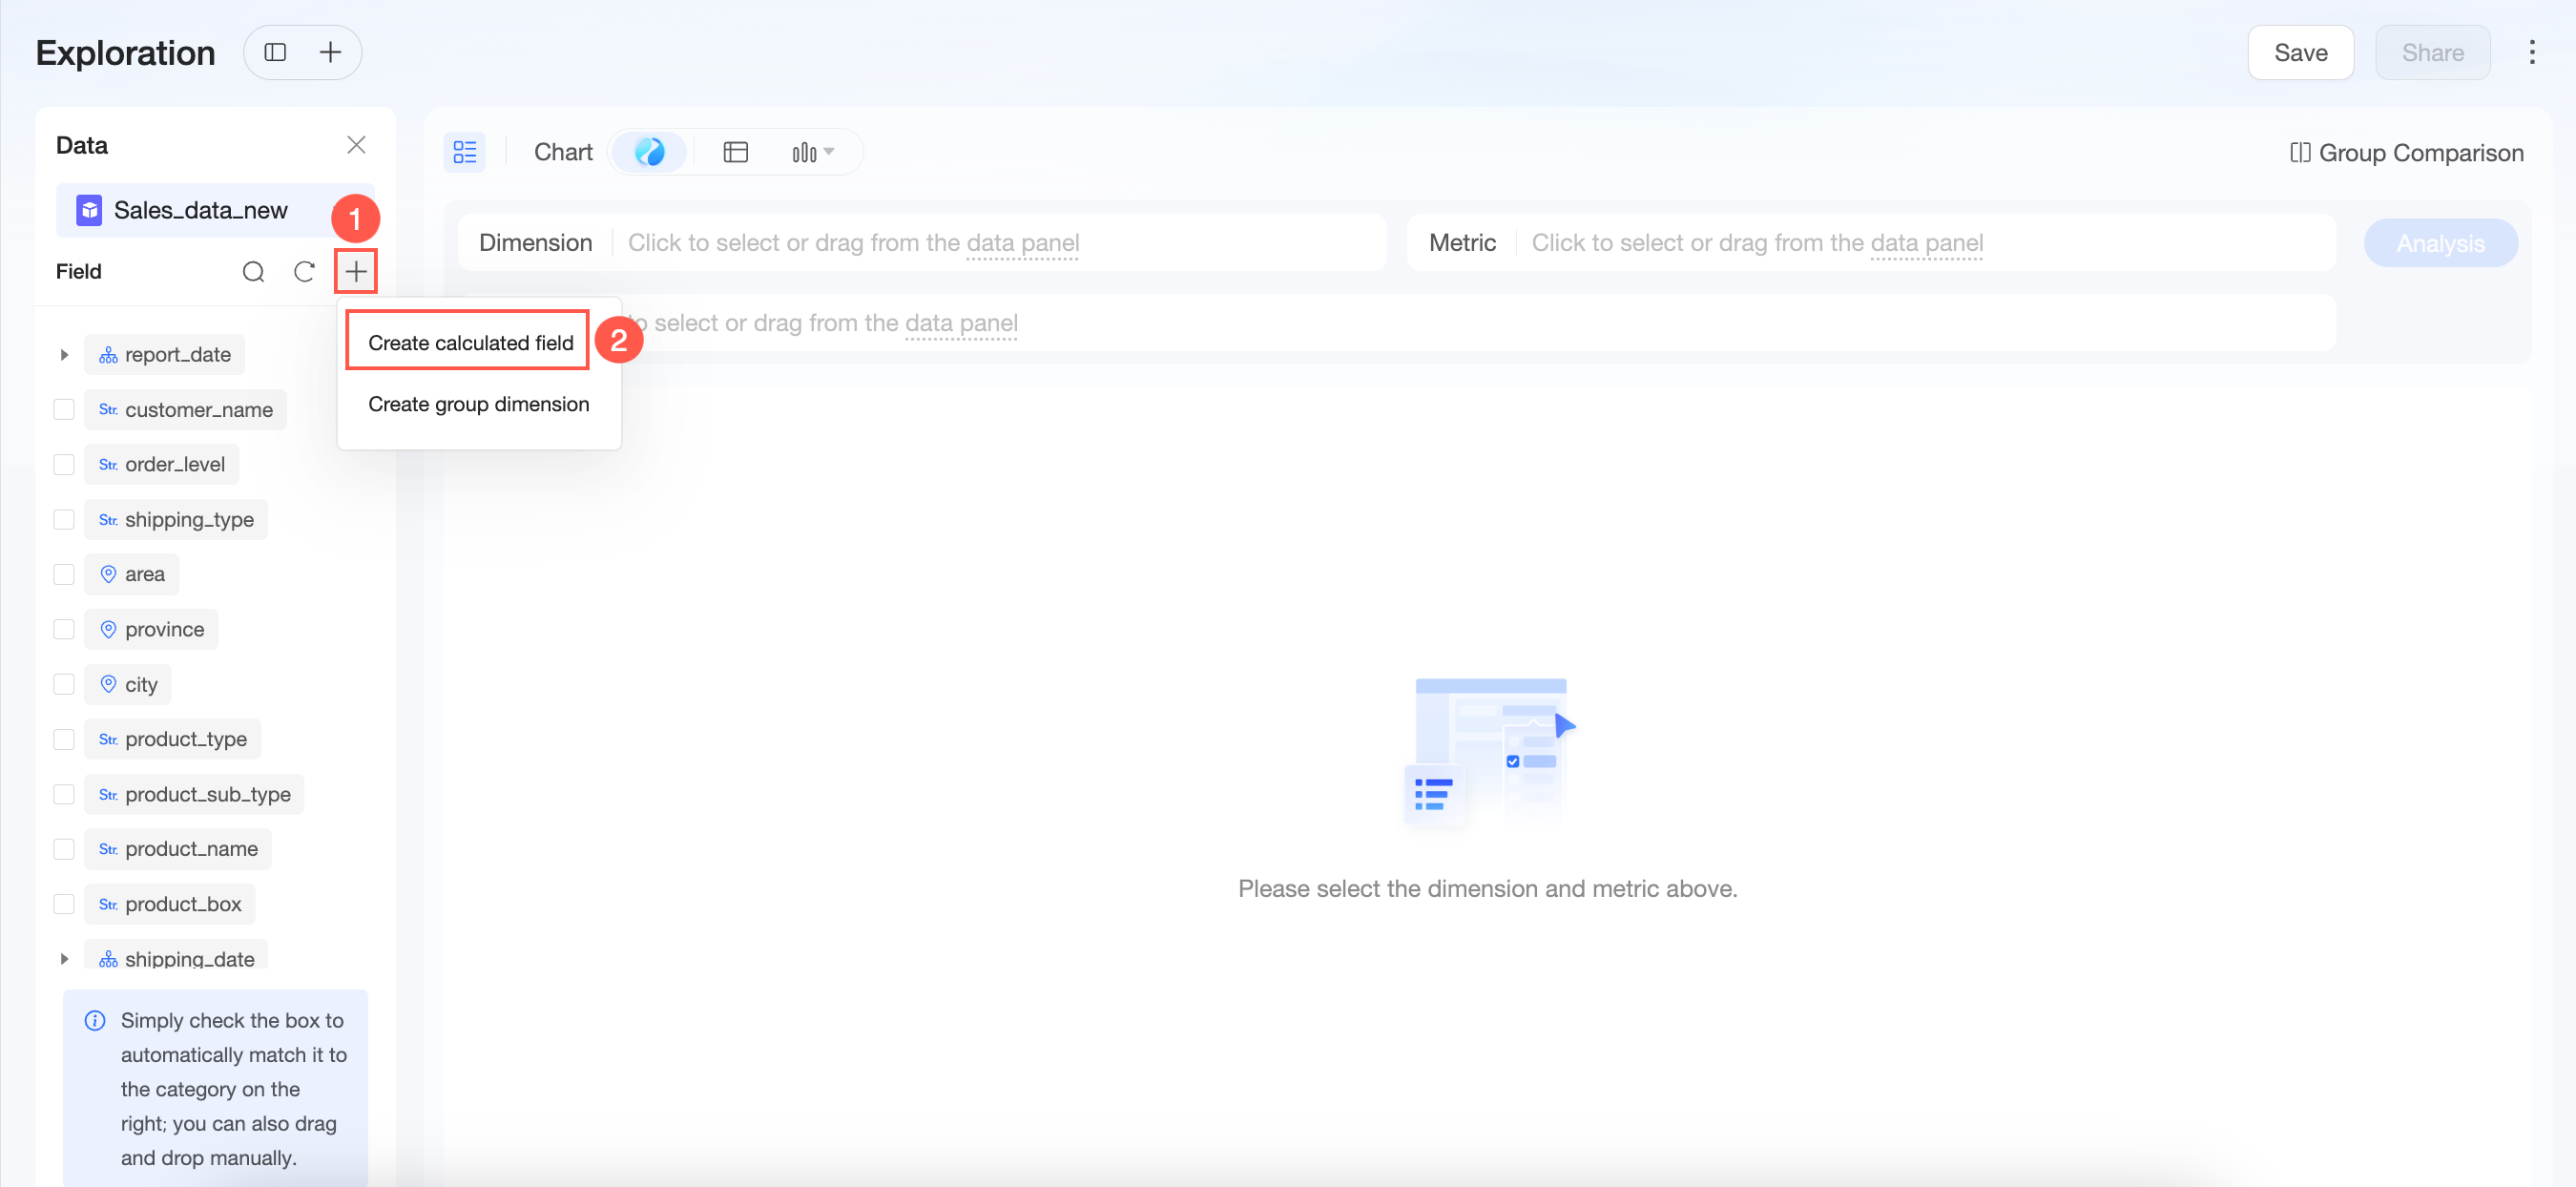Open the bar chart type dropdown

pyautogui.click(x=813, y=152)
